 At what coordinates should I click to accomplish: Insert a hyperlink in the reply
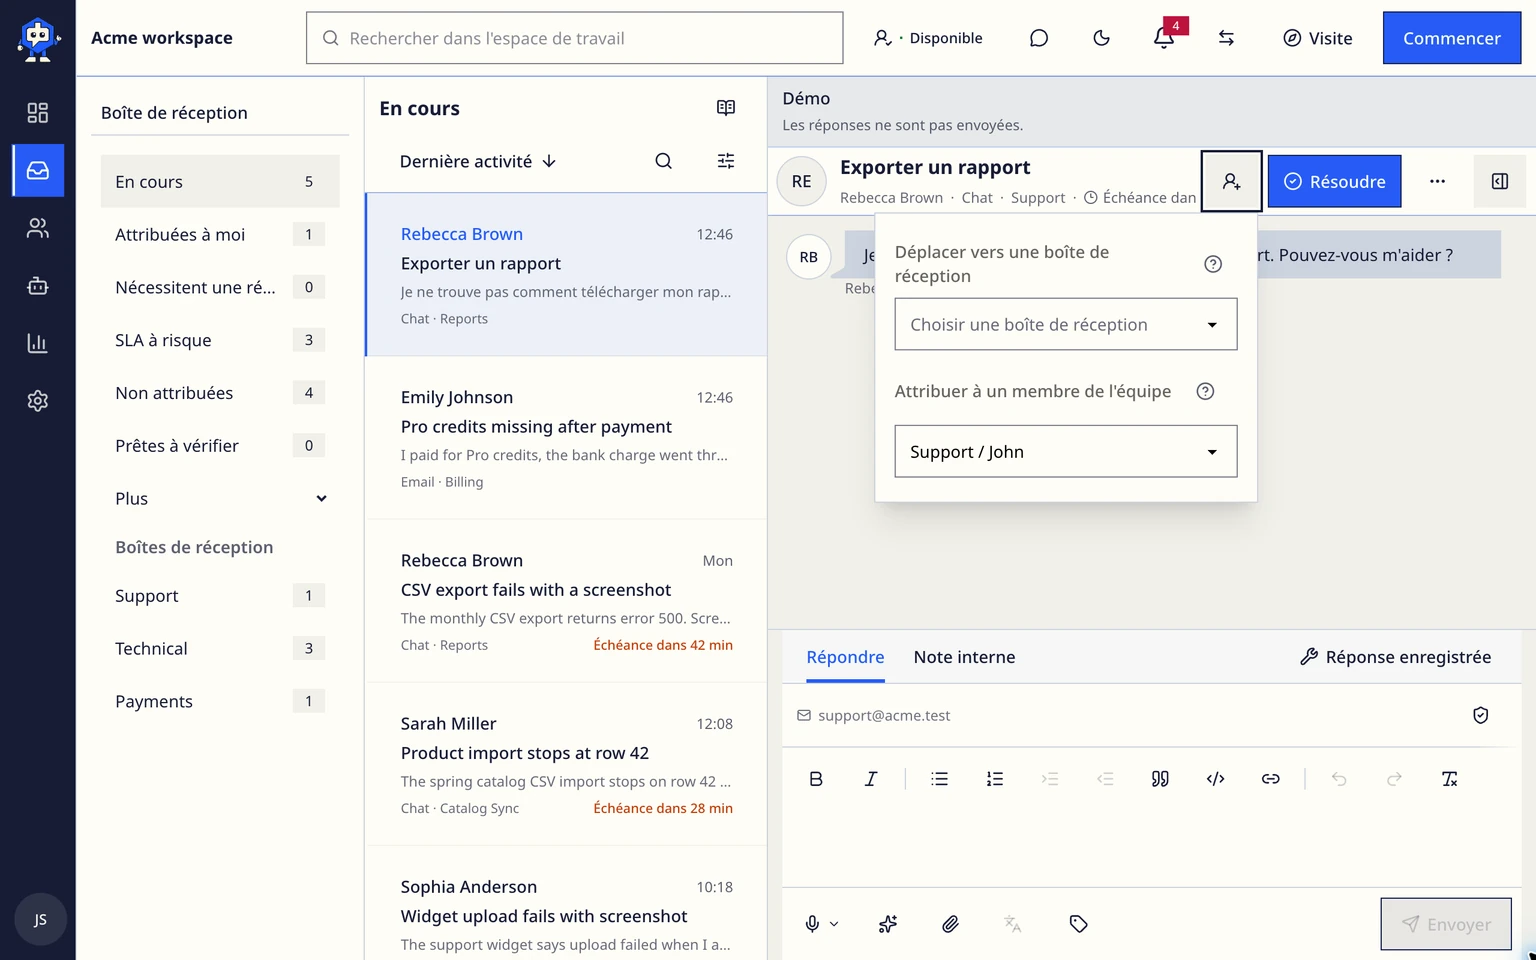tap(1270, 779)
